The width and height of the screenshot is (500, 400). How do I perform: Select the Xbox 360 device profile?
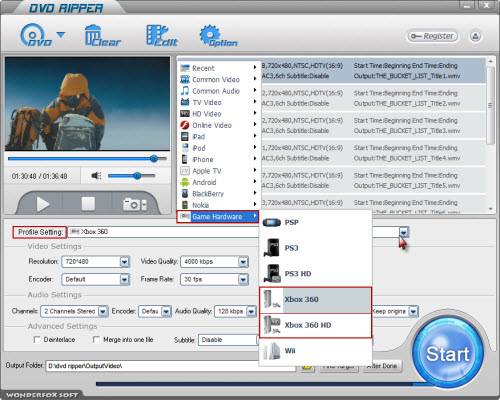click(315, 300)
